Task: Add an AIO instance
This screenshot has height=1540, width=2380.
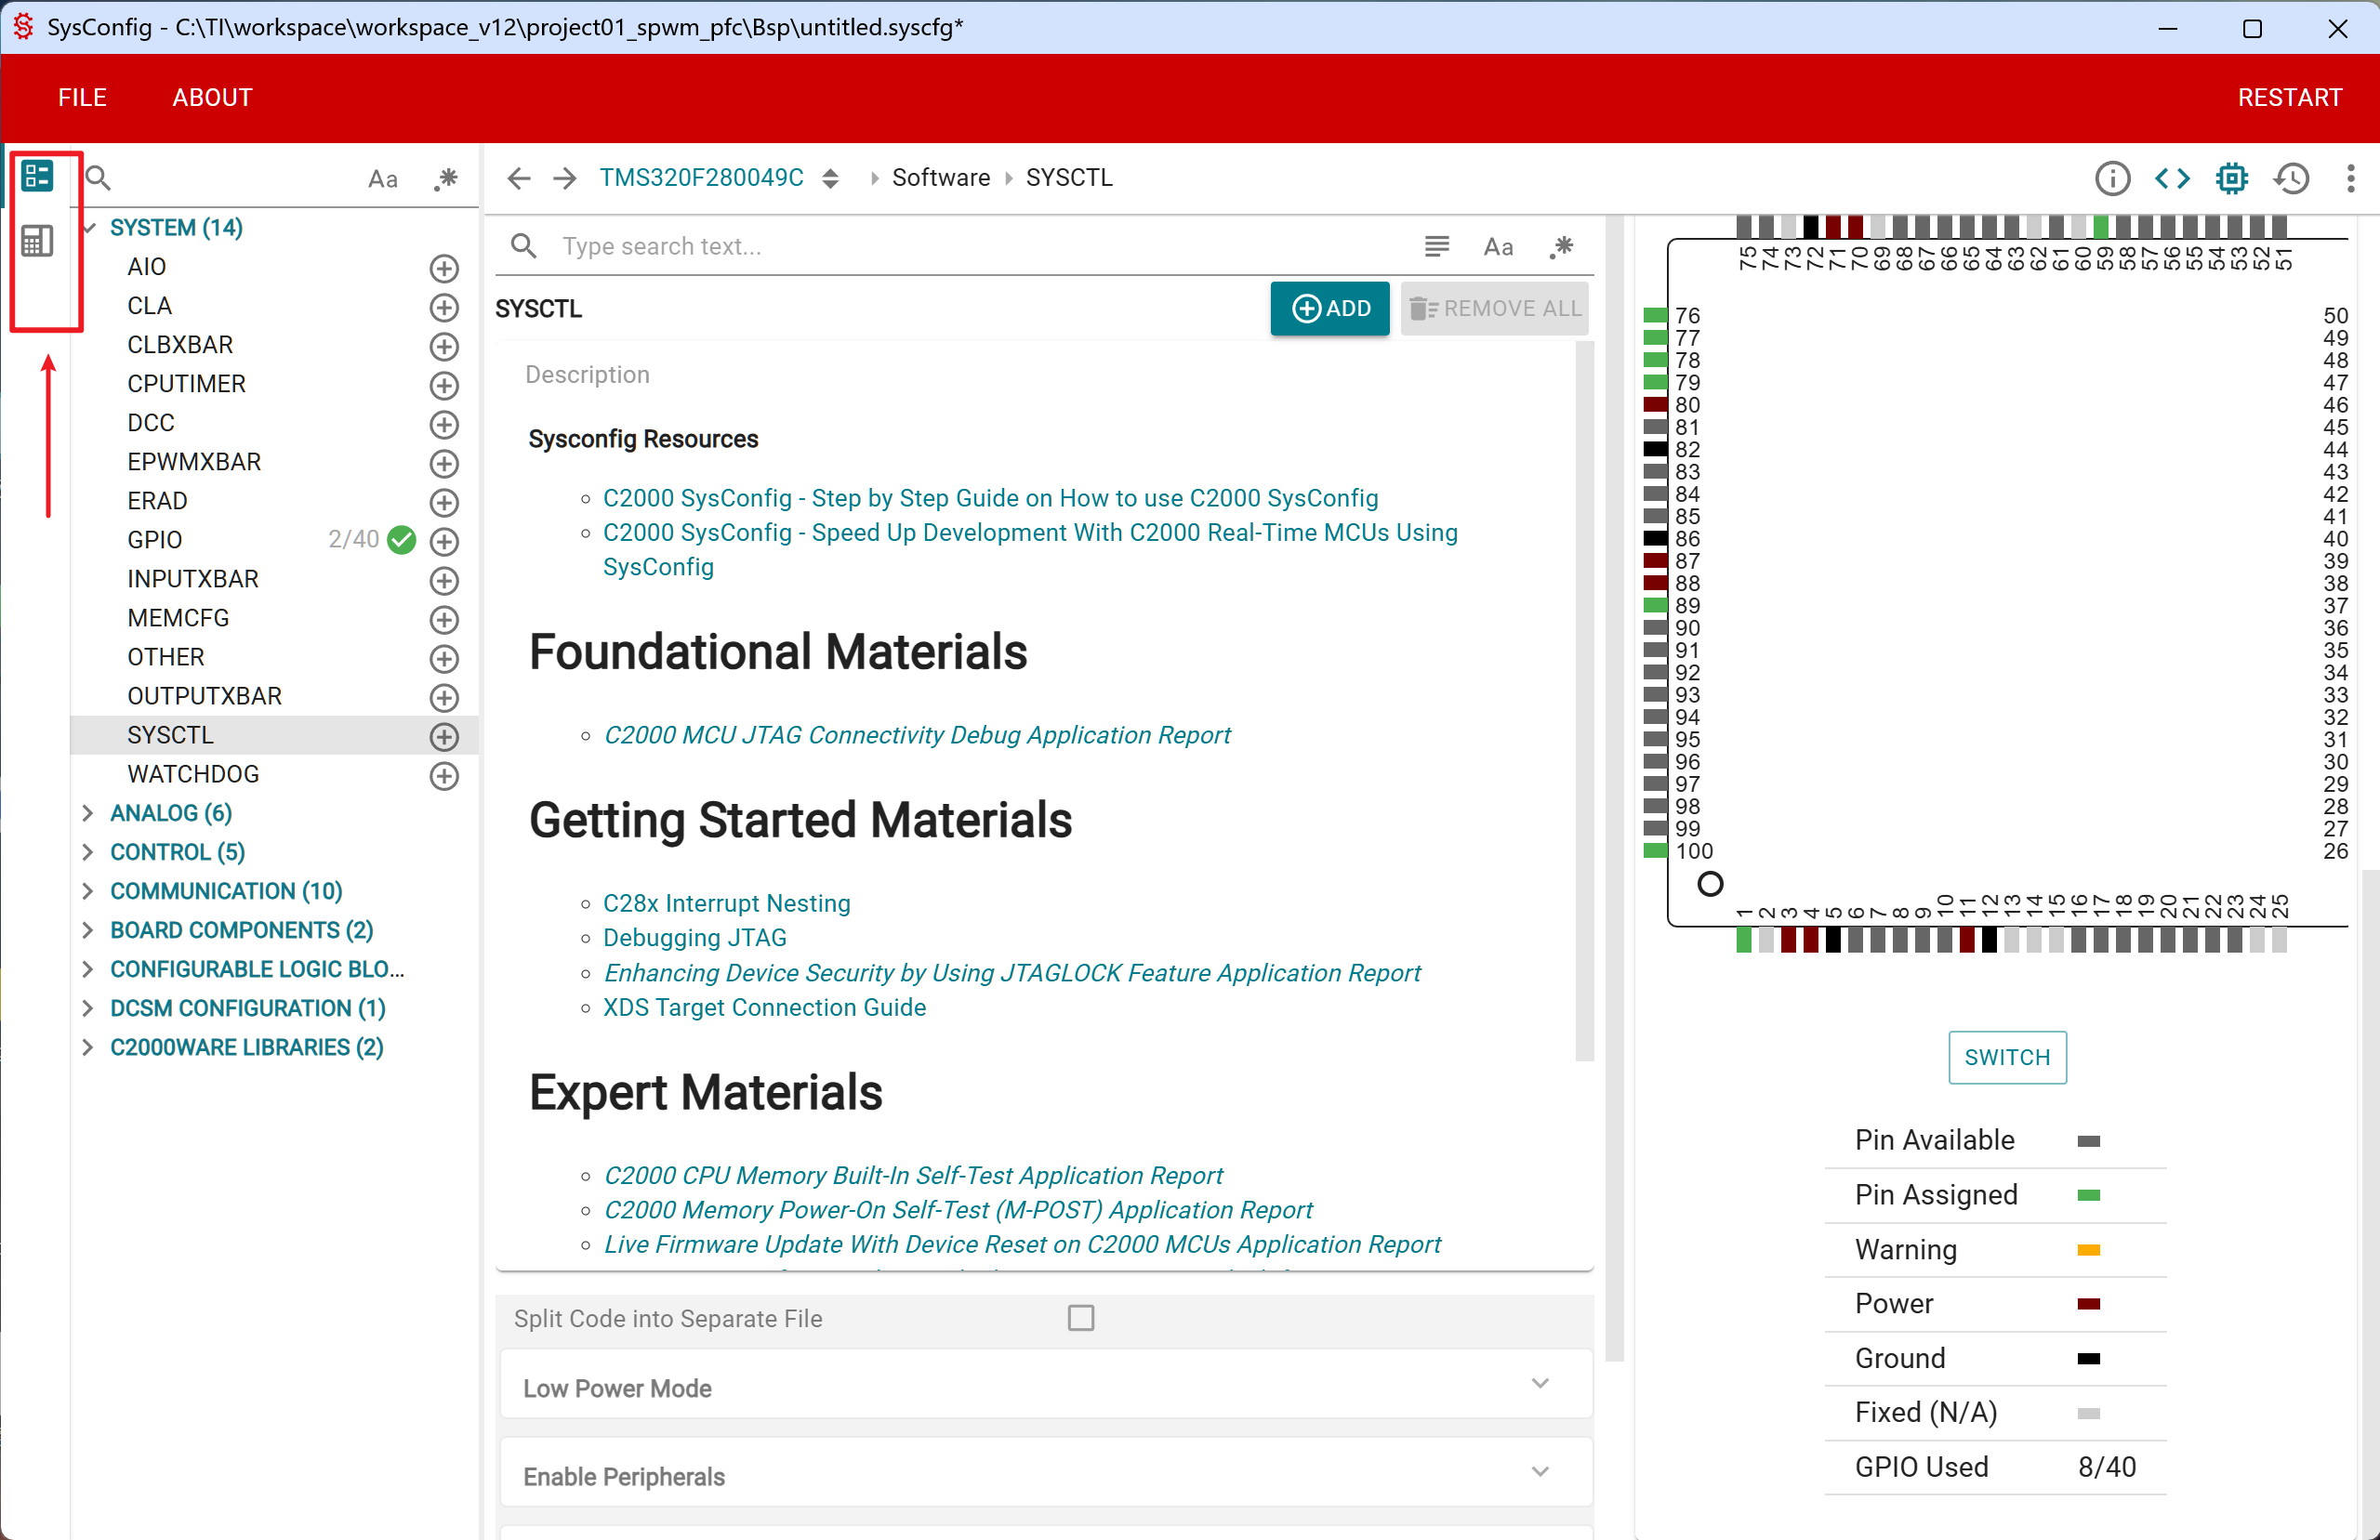Action: (x=444, y=268)
